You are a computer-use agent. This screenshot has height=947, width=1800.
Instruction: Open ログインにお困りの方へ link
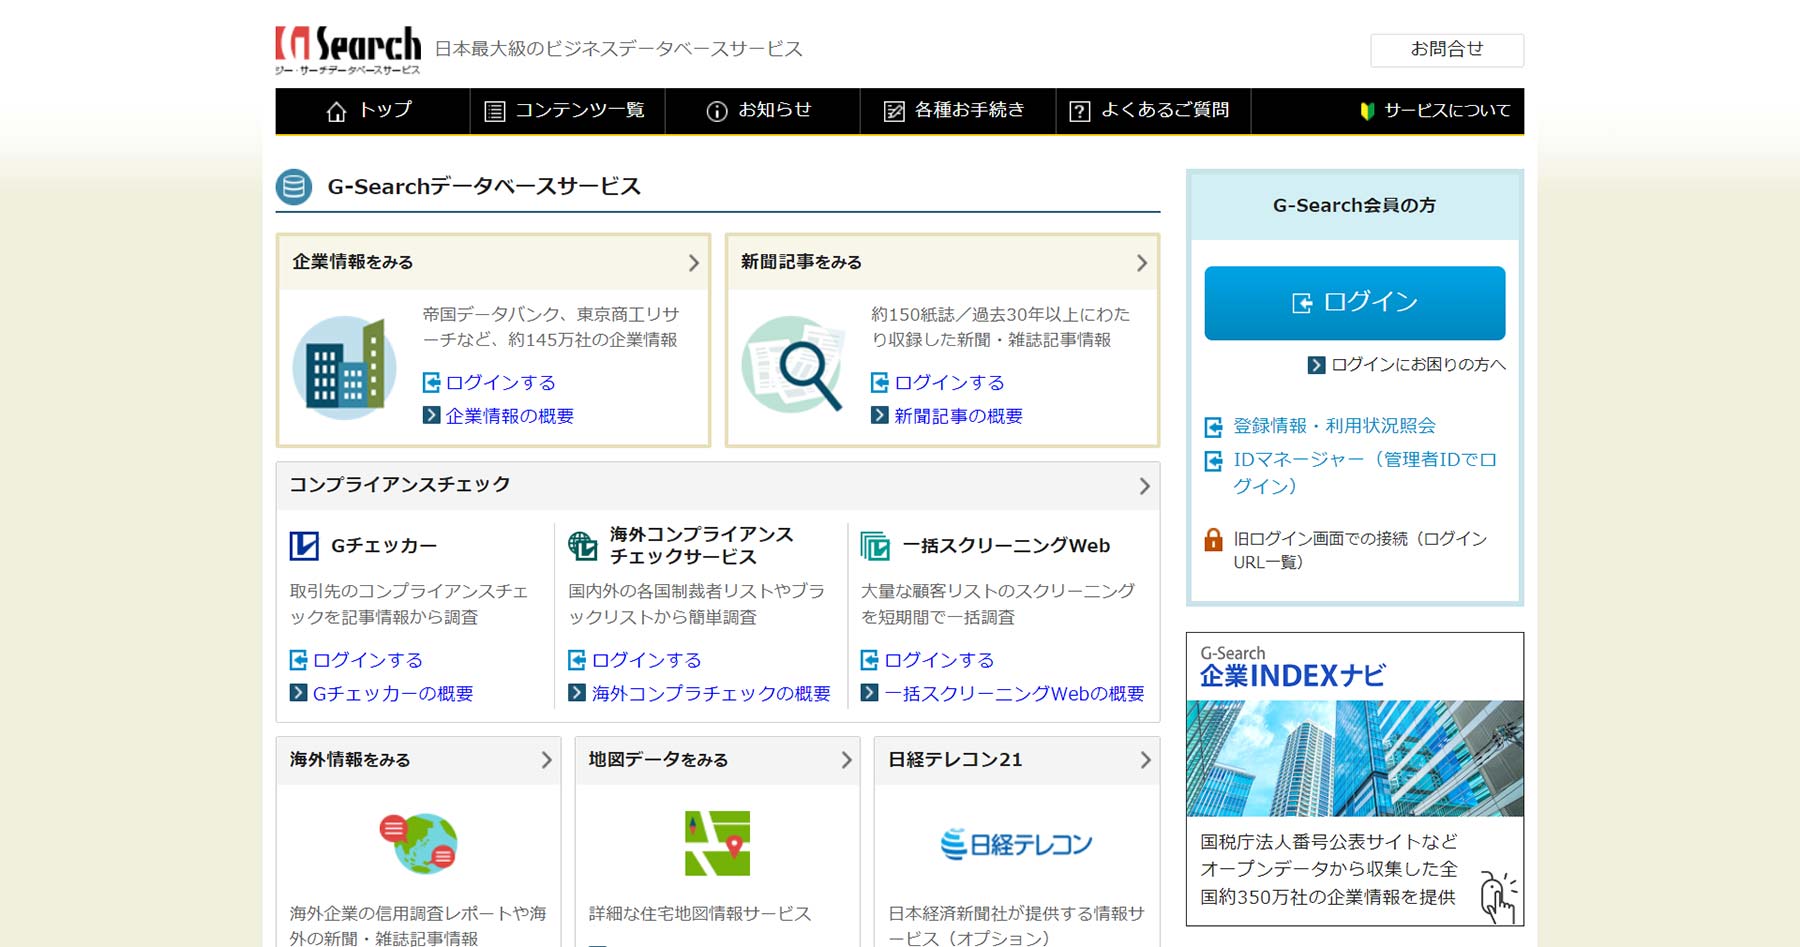coord(1418,365)
